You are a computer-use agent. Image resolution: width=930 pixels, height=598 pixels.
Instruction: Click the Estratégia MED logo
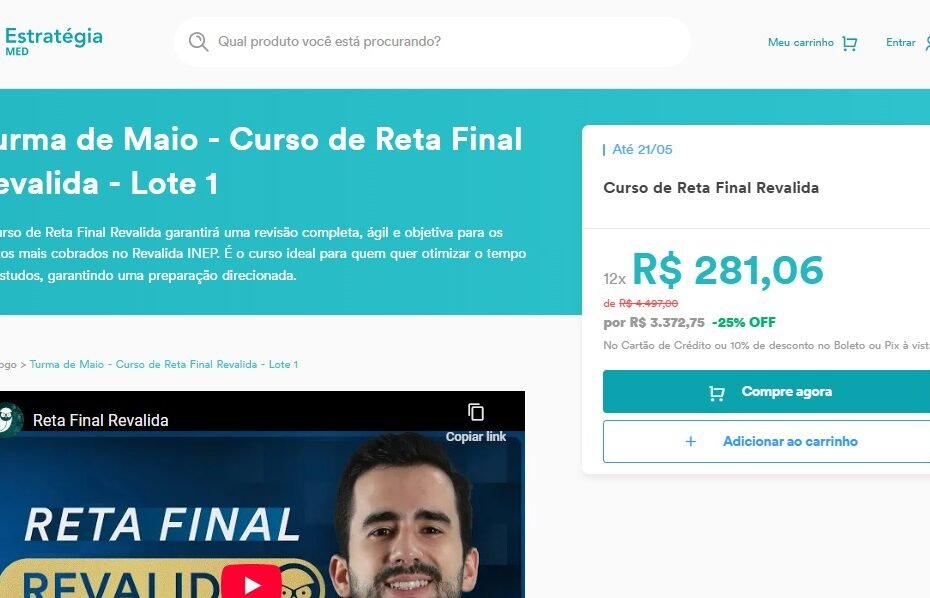tap(53, 42)
